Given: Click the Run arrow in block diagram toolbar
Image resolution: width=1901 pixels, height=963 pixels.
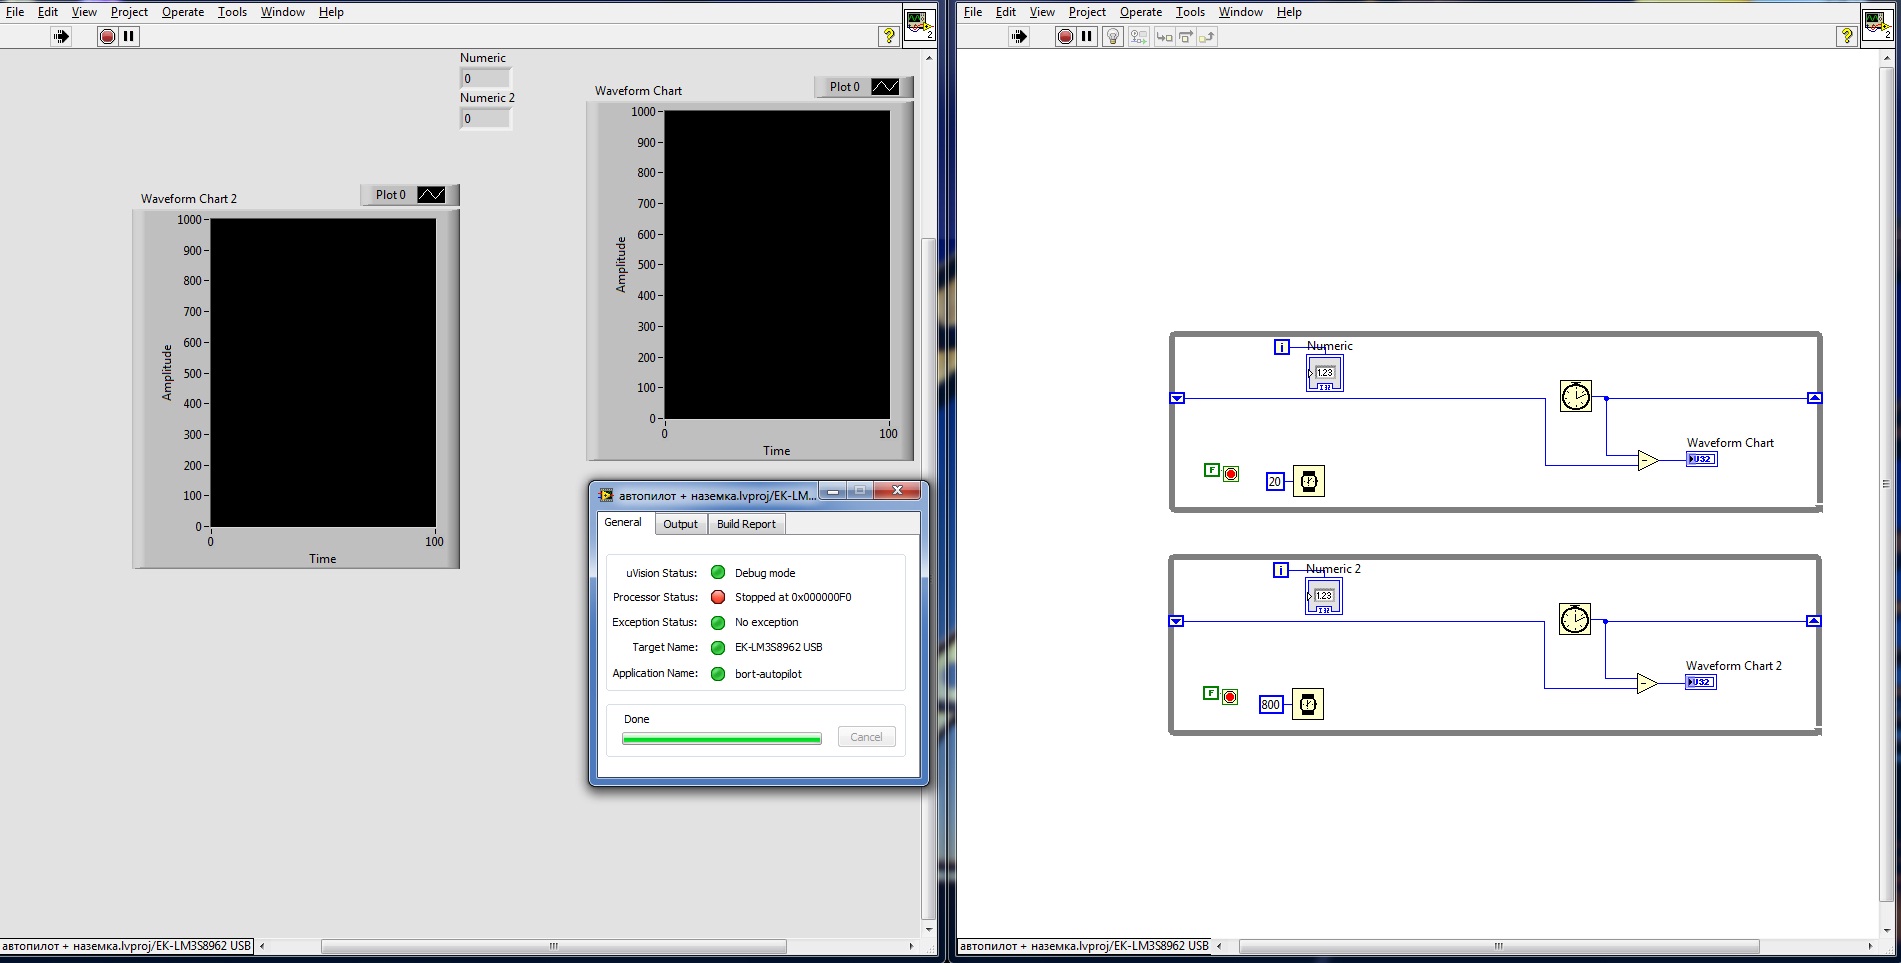Looking at the screenshot, I should tap(1019, 36).
